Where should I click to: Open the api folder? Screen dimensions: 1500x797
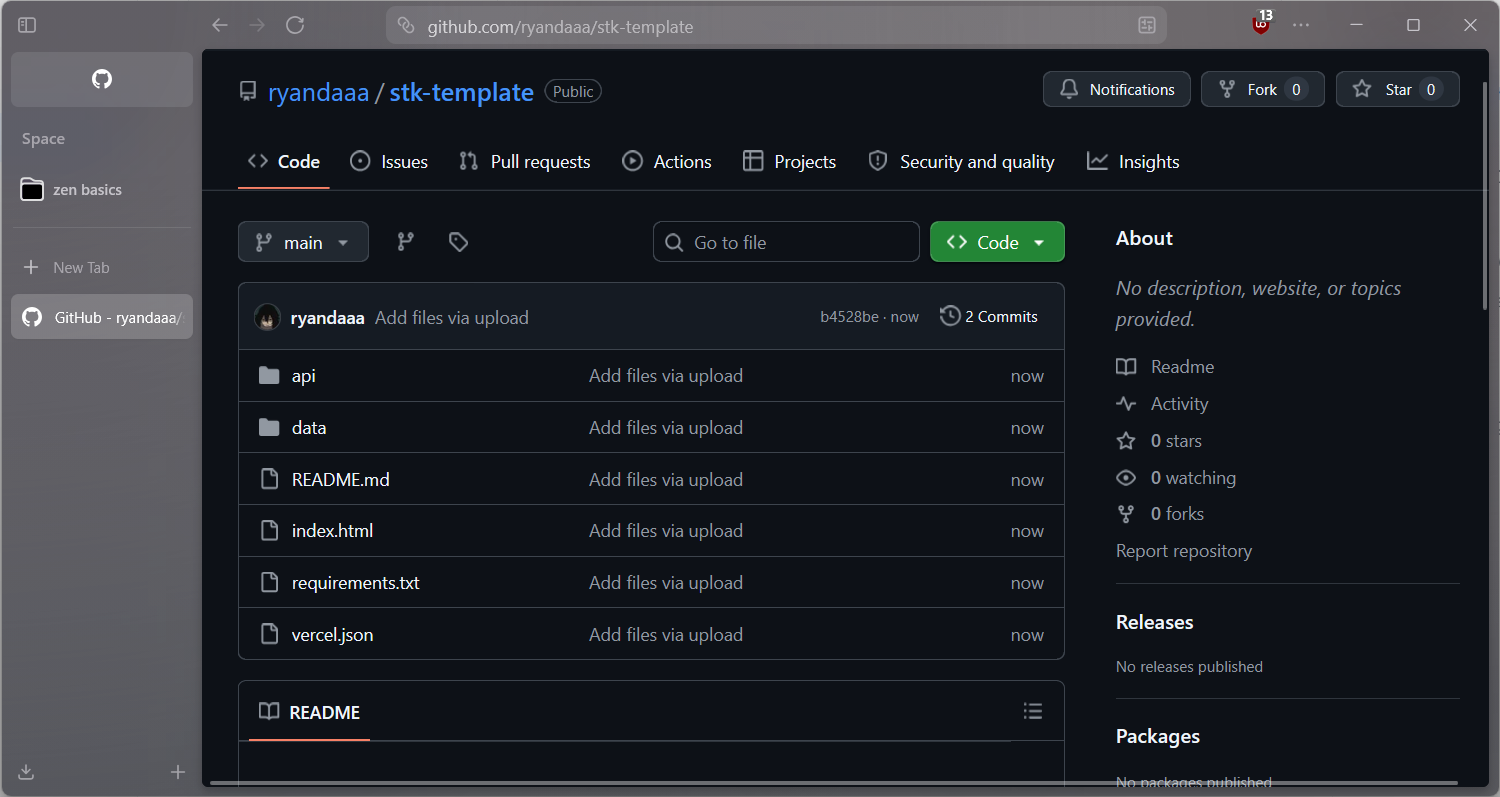(x=304, y=376)
